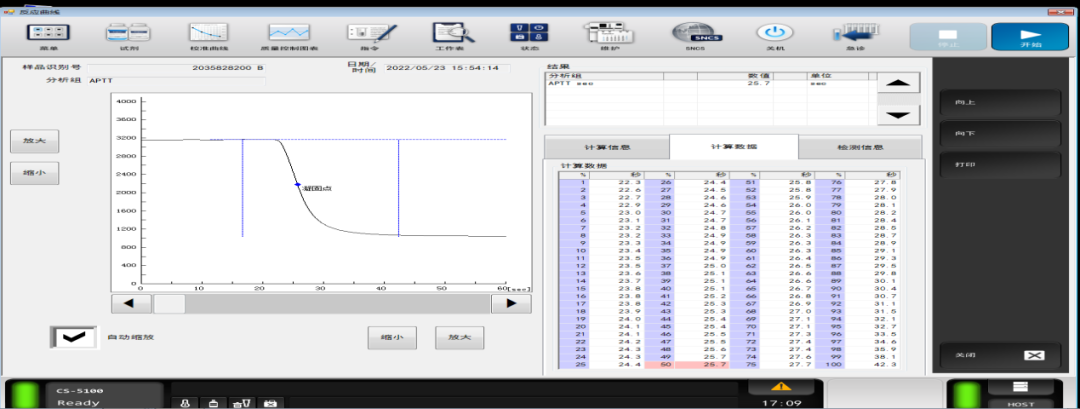
Task: Select the APTT sec result row
Action: pos(711,83)
